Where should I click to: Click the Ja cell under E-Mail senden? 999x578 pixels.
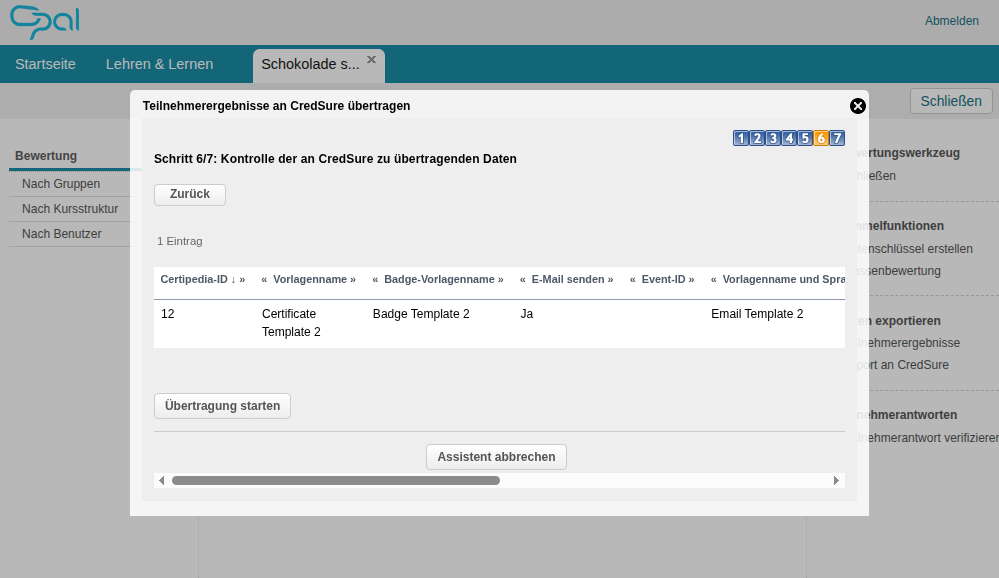point(527,314)
